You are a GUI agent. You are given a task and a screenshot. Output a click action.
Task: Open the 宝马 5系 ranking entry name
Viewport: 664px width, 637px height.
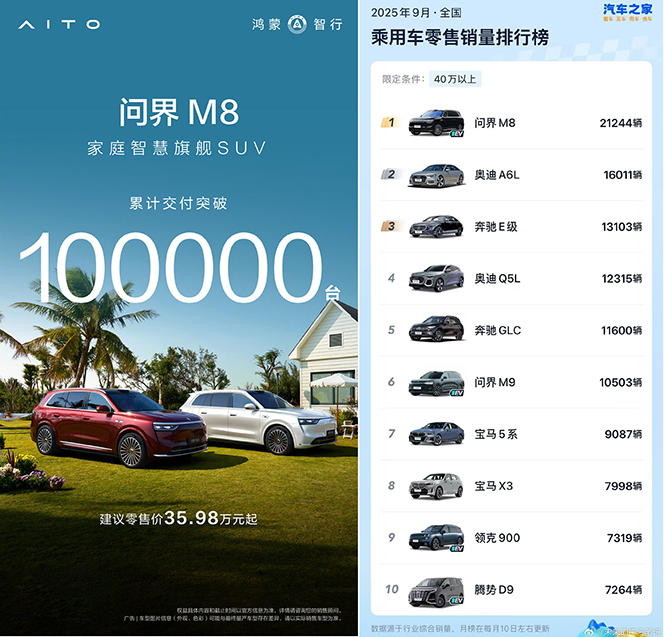496,434
